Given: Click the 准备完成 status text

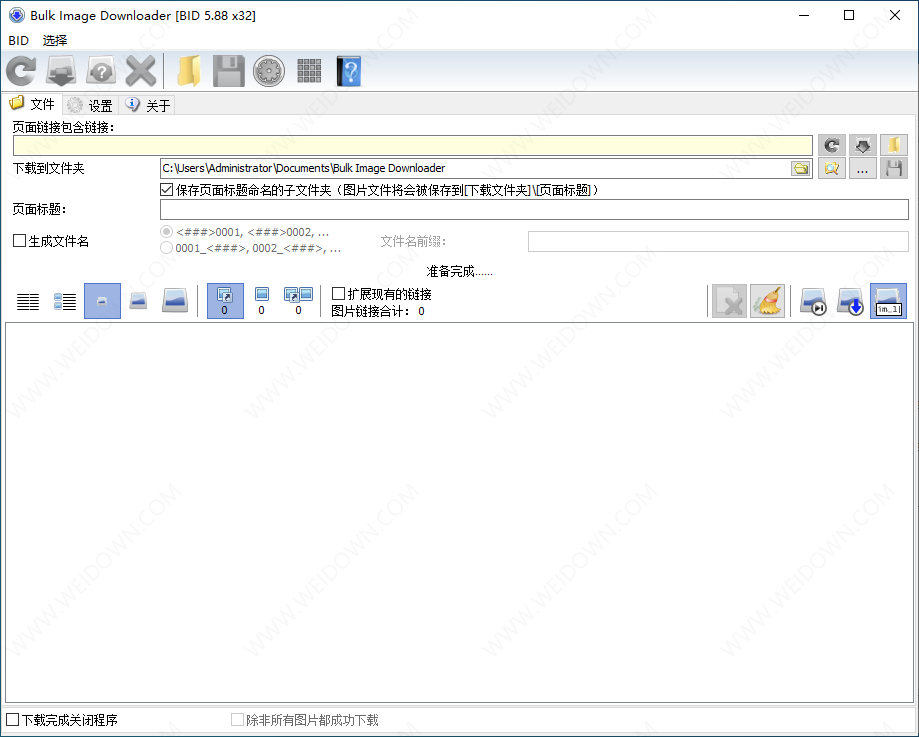Looking at the screenshot, I should tap(460, 271).
